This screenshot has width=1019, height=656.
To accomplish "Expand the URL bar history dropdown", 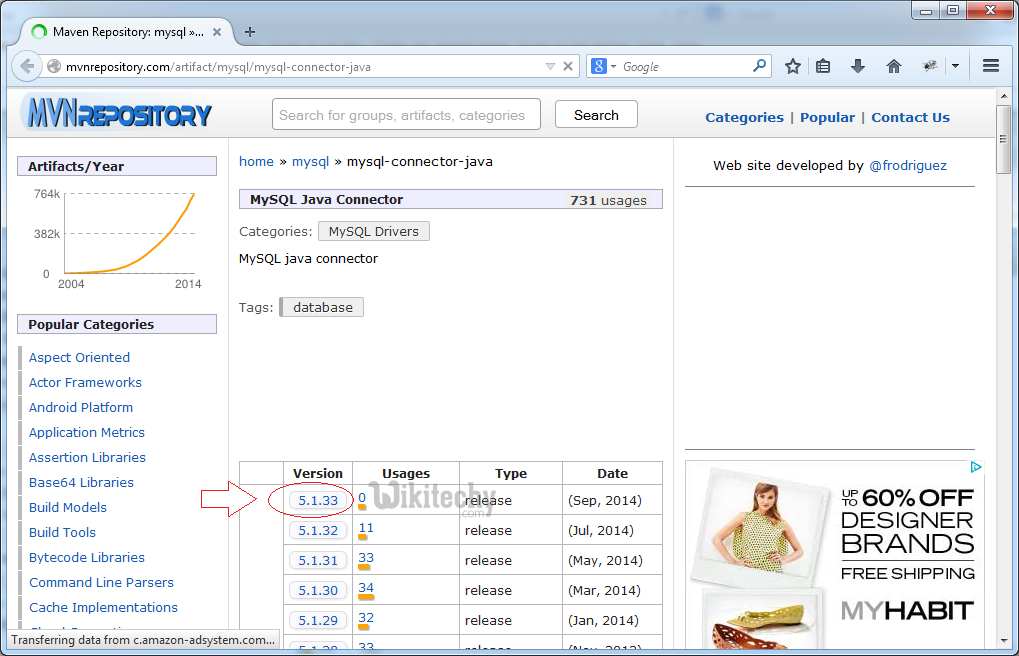I will click(x=549, y=67).
